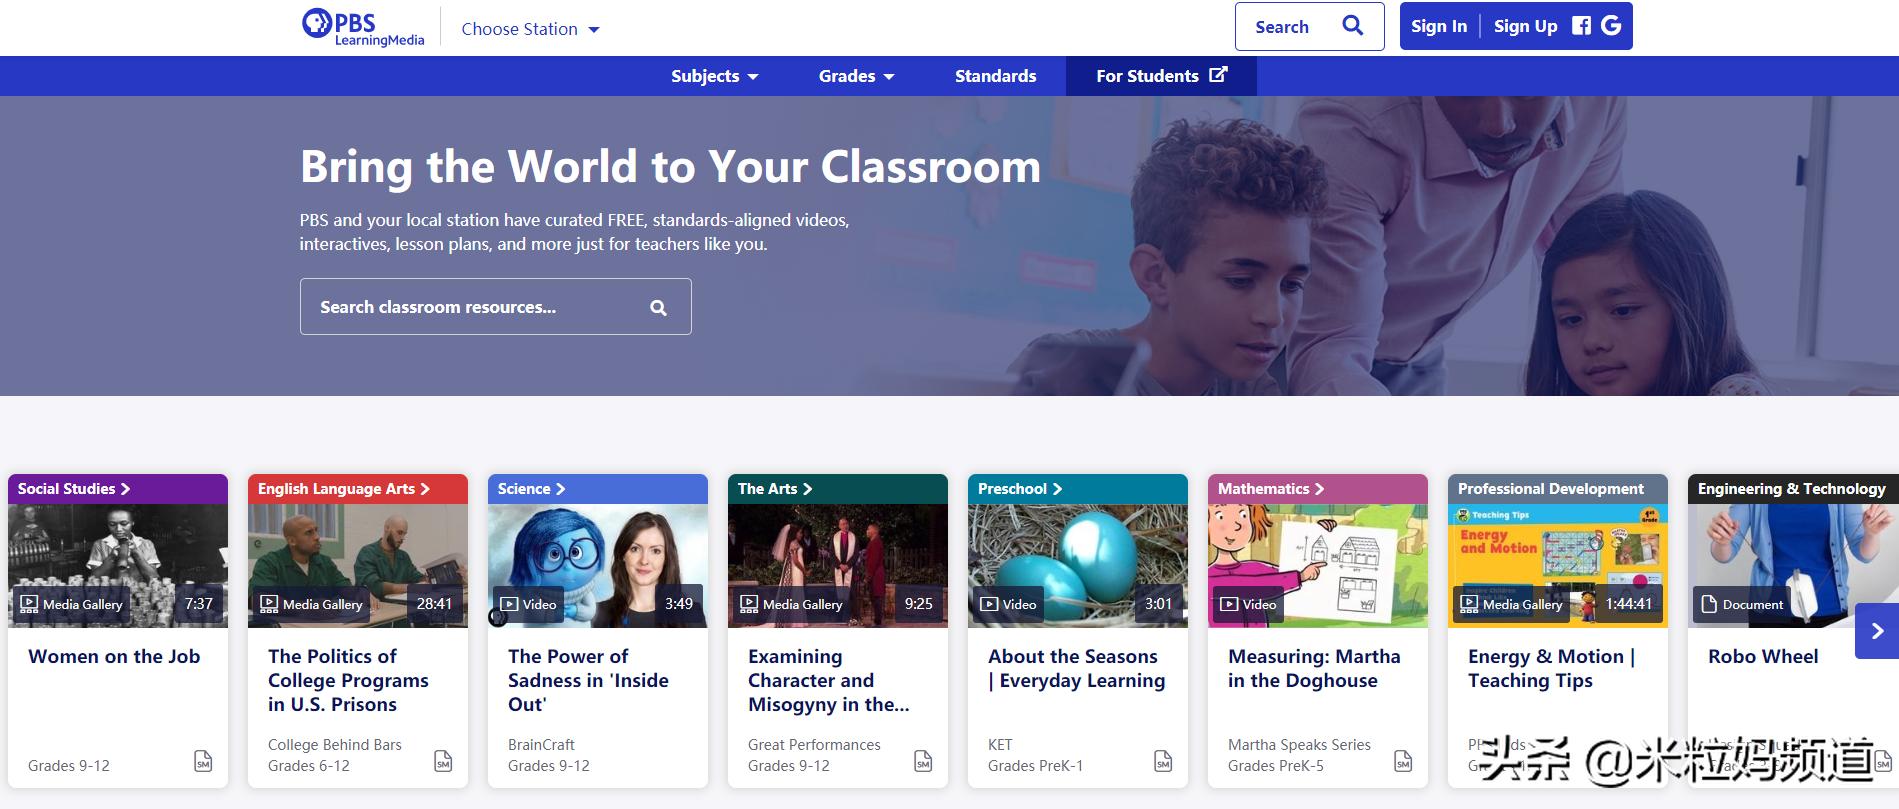Open the Preschool category header
The image size is (1899, 809).
pos(1020,489)
